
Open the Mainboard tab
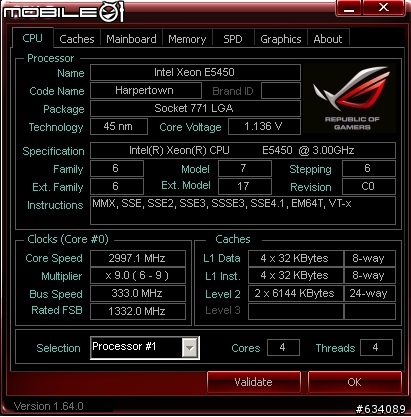click(131, 39)
